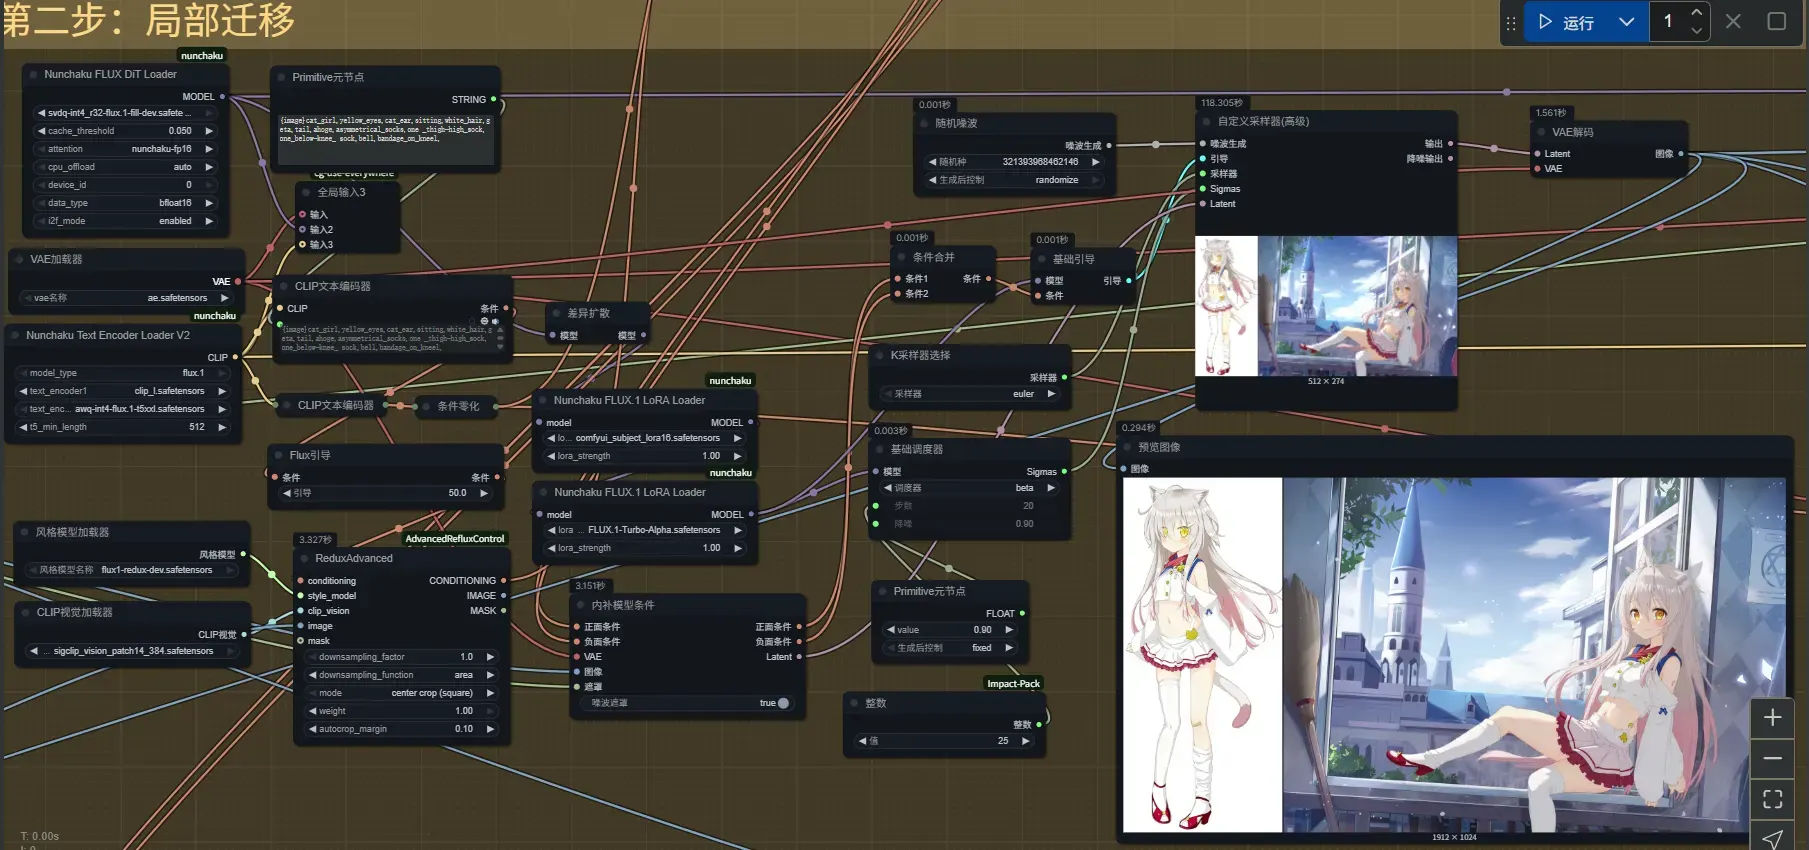This screenshot has width=1809, height=850.
Task: Toggle the i2f_mode enabled option
Action: coord(126,221)
